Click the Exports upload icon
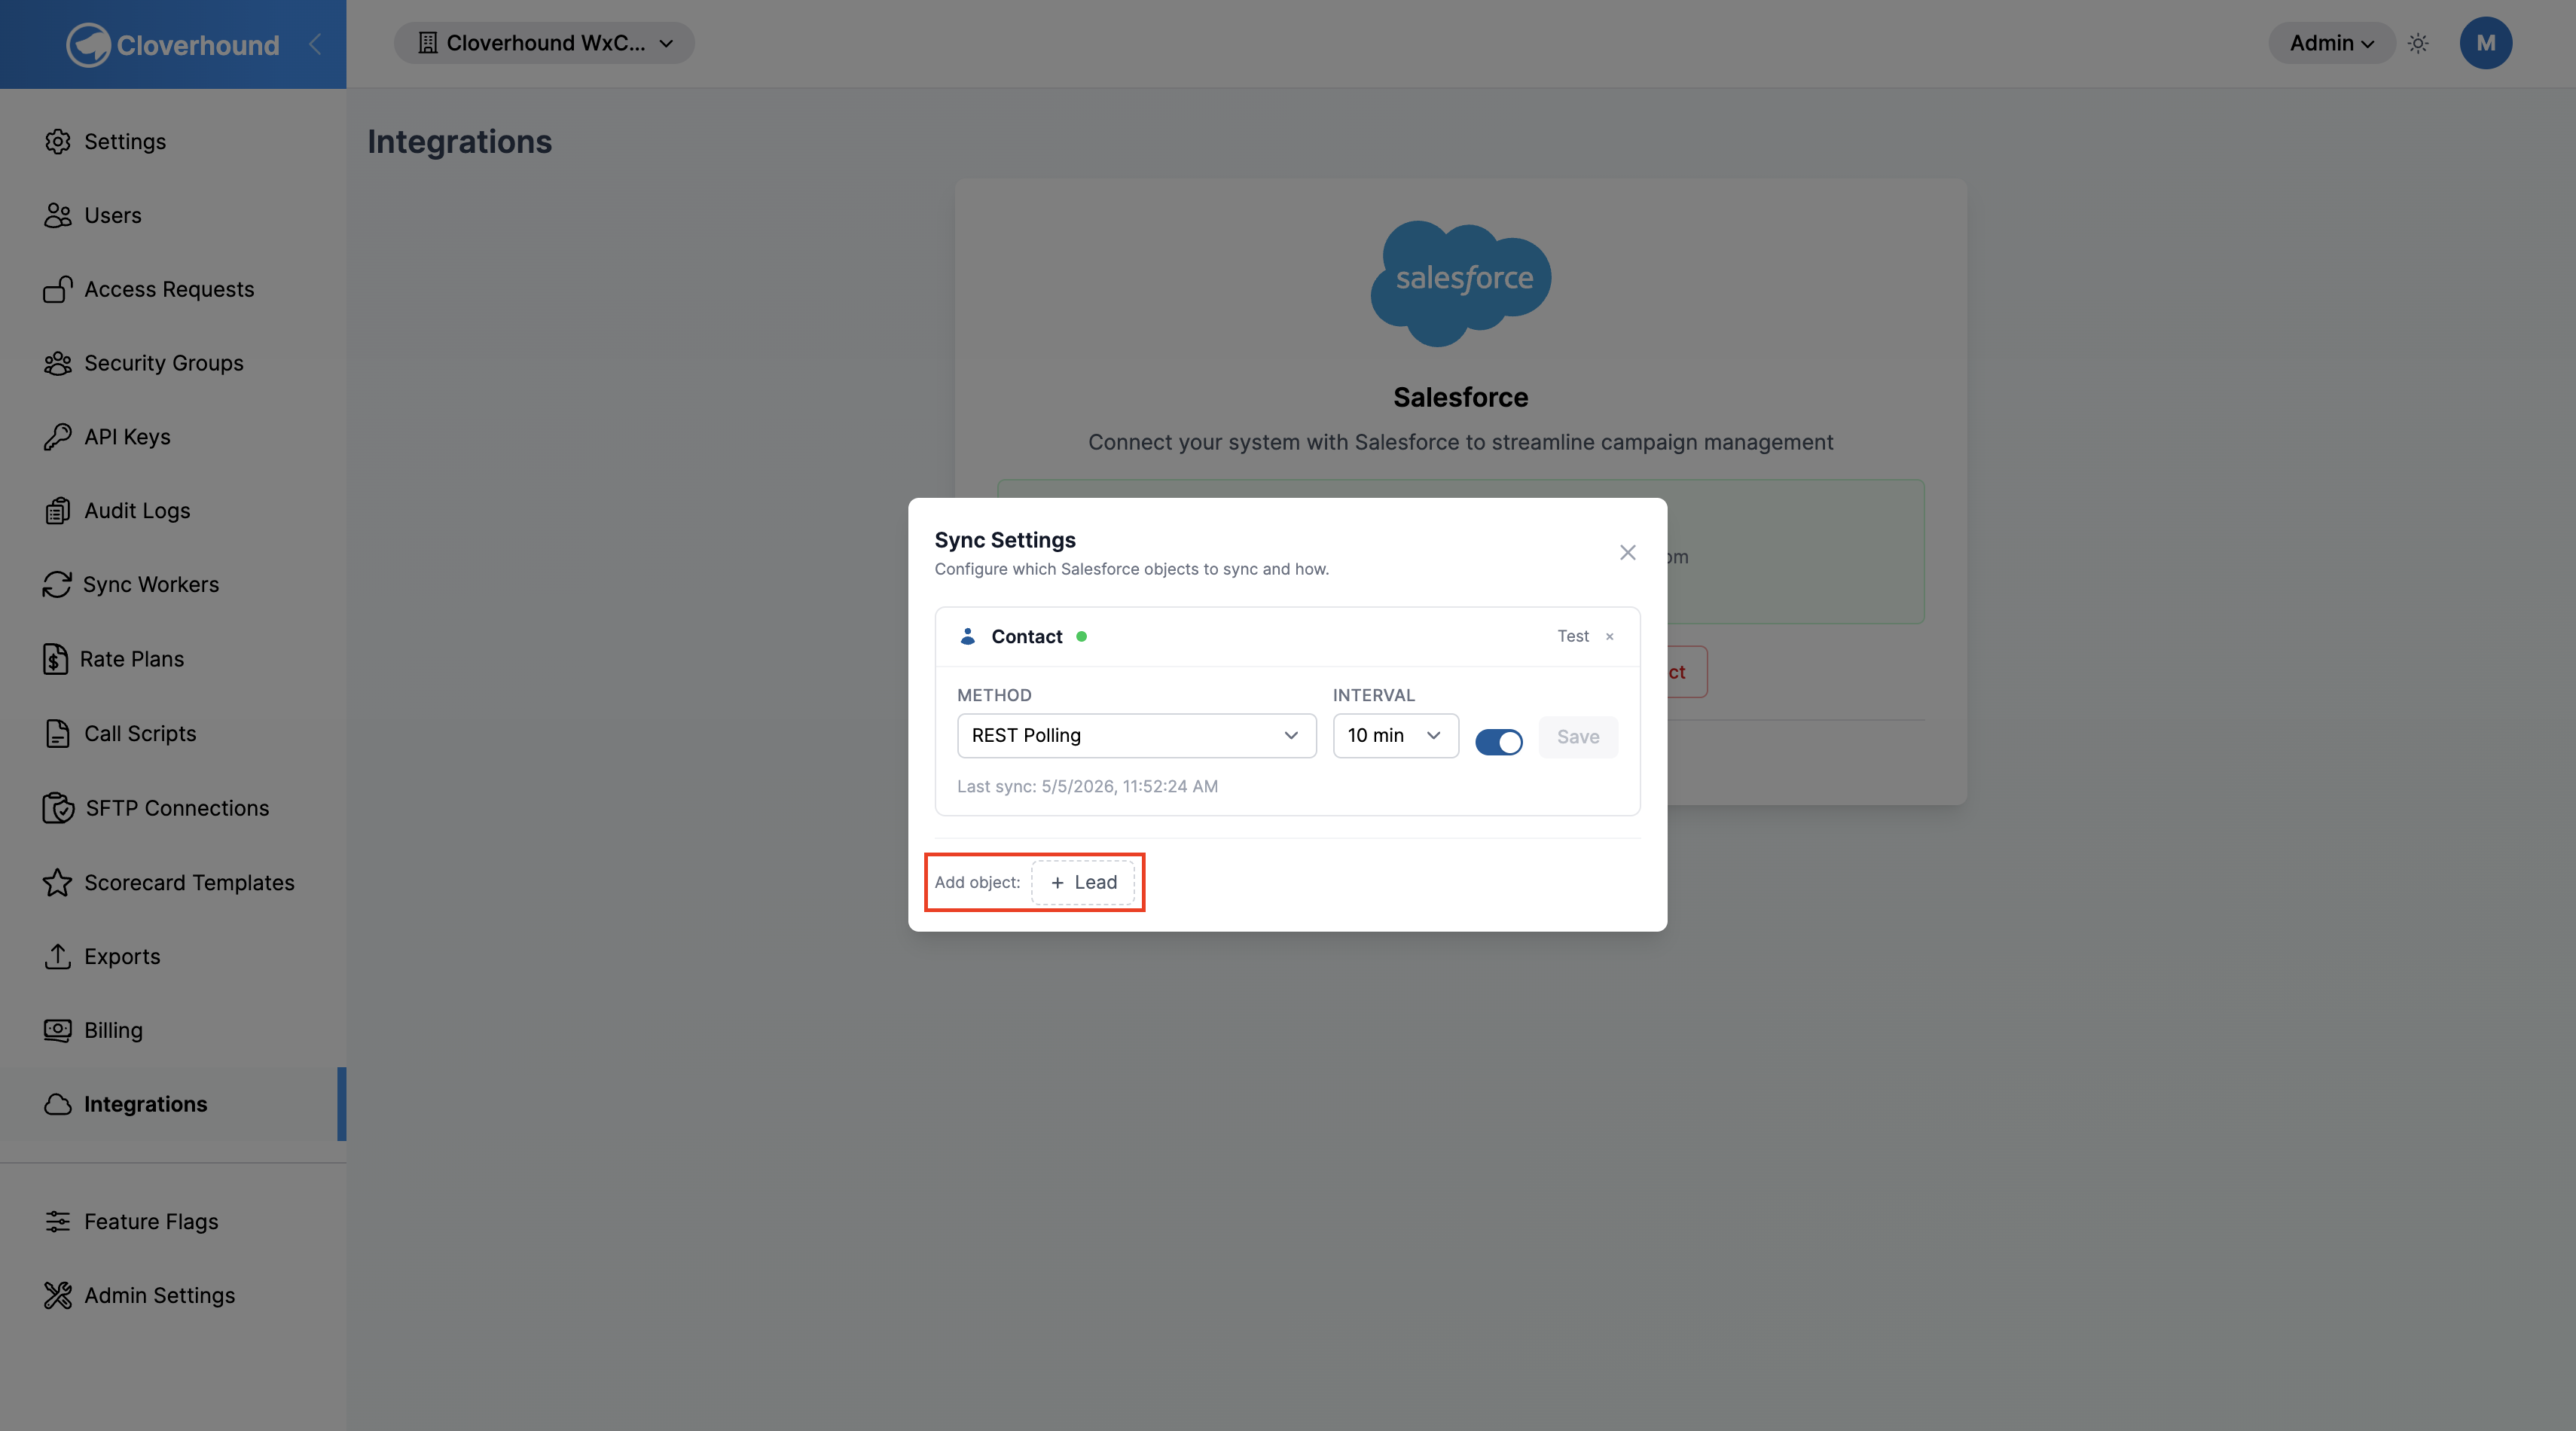 58,956
